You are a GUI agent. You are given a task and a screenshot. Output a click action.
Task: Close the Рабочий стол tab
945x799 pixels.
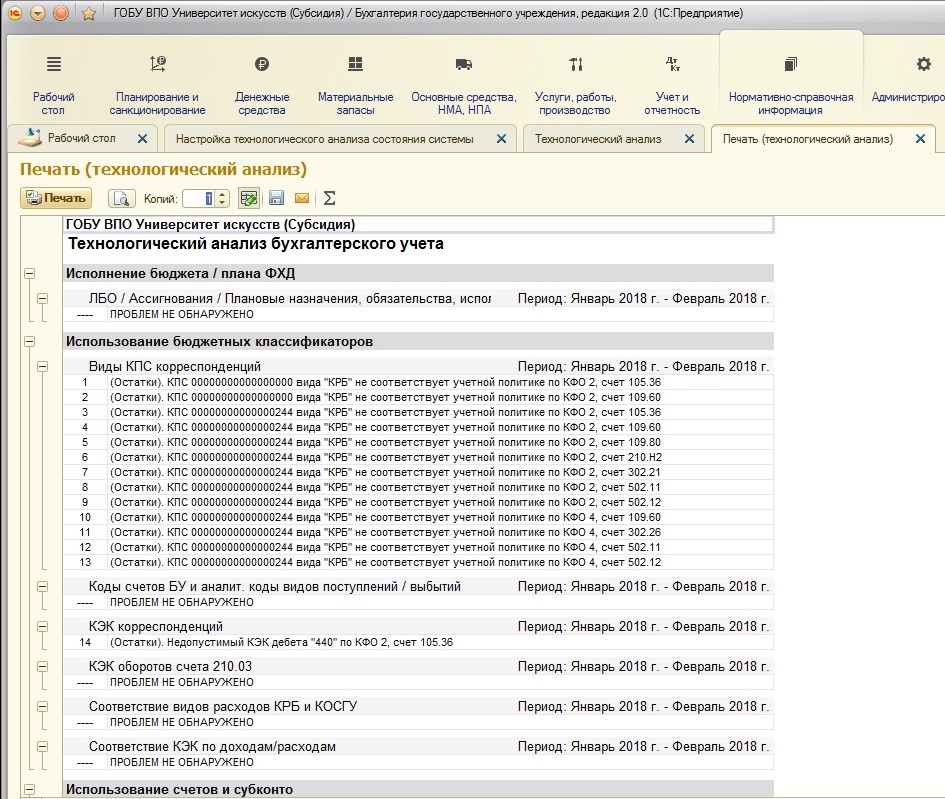pos(142,139)
